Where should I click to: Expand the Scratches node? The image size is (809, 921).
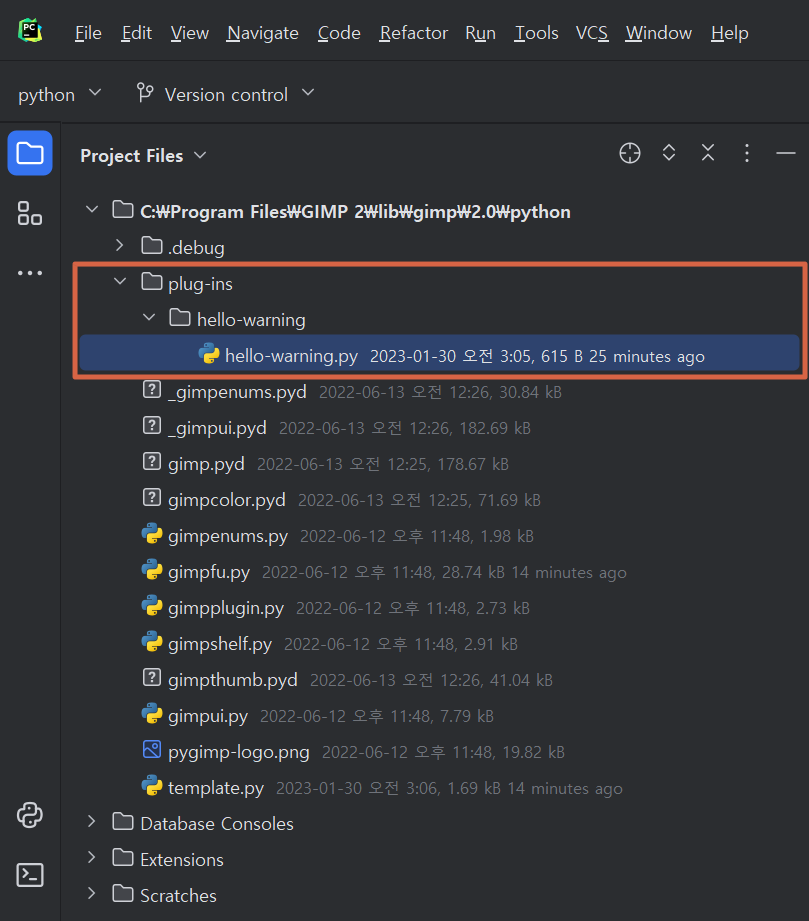91,893
